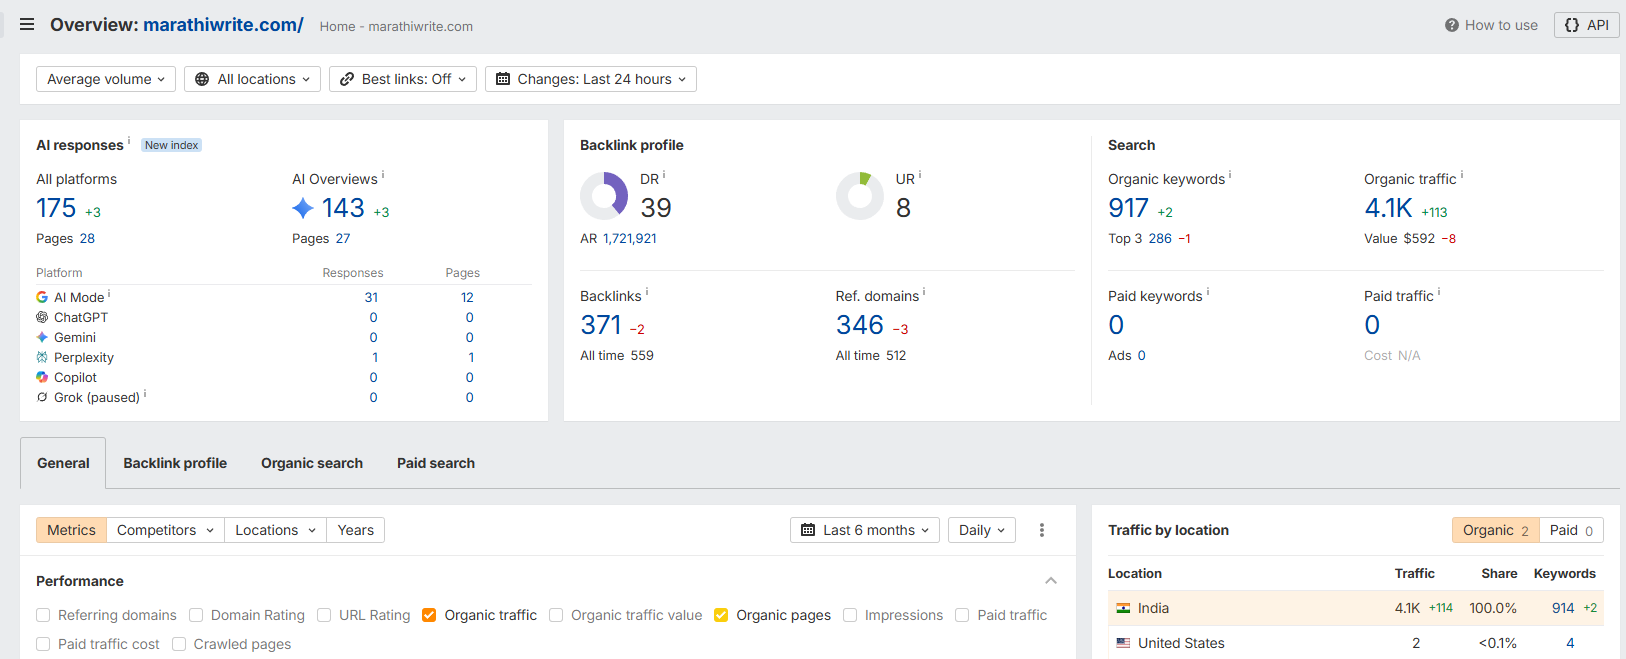Click the Copilot platform icon
Image resolution: width=1626 pixels, height=659 pixels.
[42, 377]
